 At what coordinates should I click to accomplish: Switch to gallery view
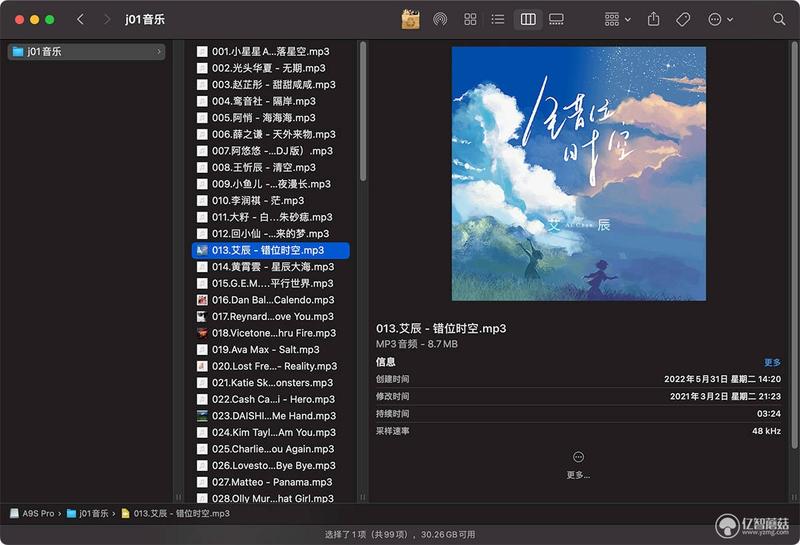click(556, 19)
